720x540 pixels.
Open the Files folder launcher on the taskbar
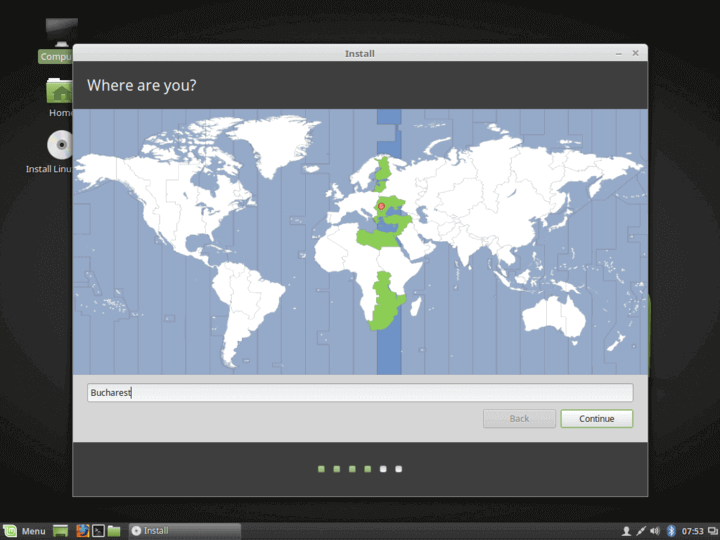pyautogui.click(x=114, y=531)
